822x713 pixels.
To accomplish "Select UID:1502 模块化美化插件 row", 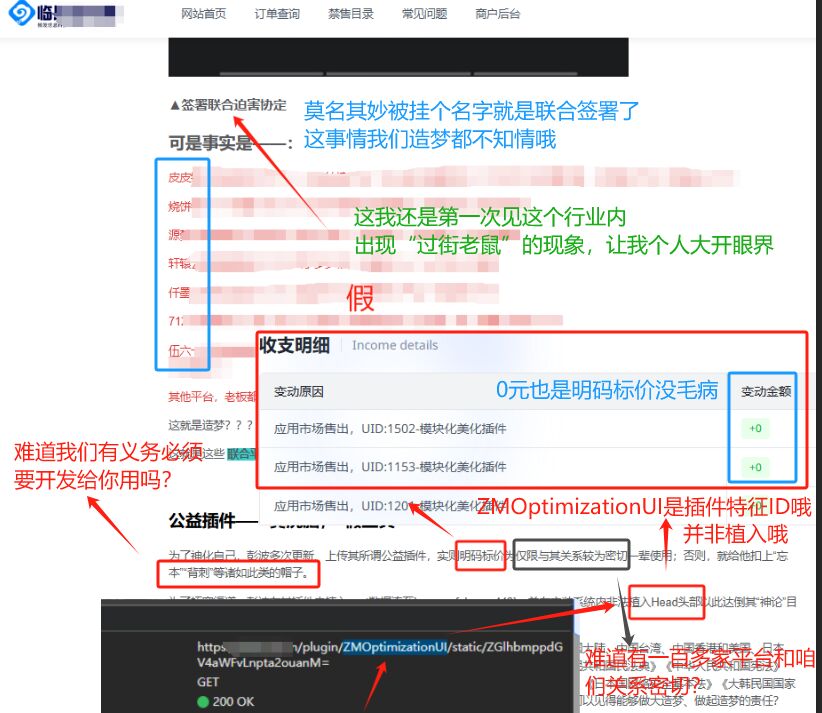I will click(x=390, y=428).
